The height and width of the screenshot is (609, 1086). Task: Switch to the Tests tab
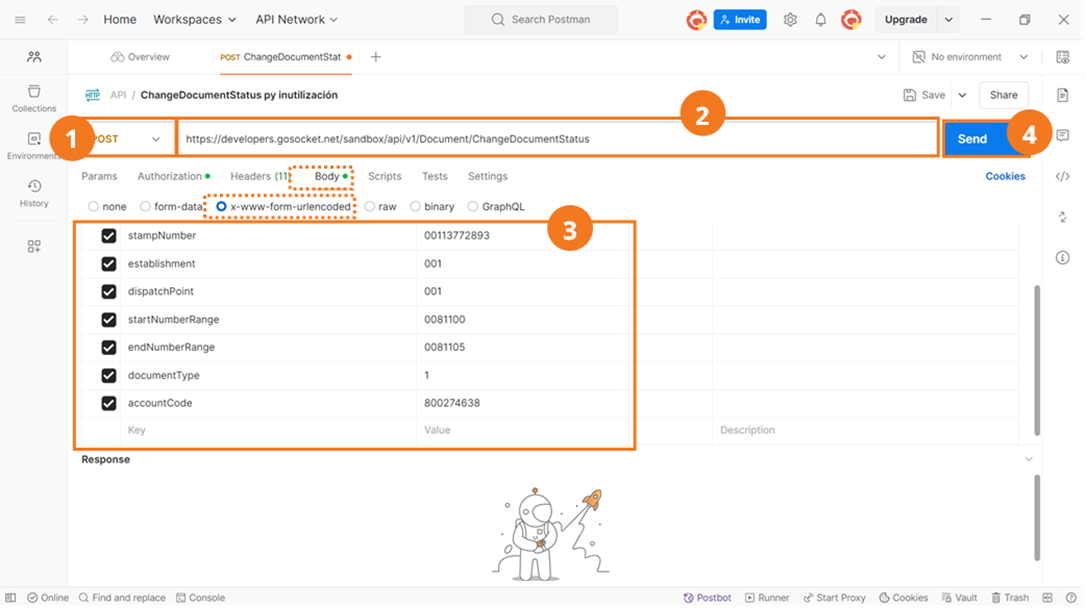point(434,176)
